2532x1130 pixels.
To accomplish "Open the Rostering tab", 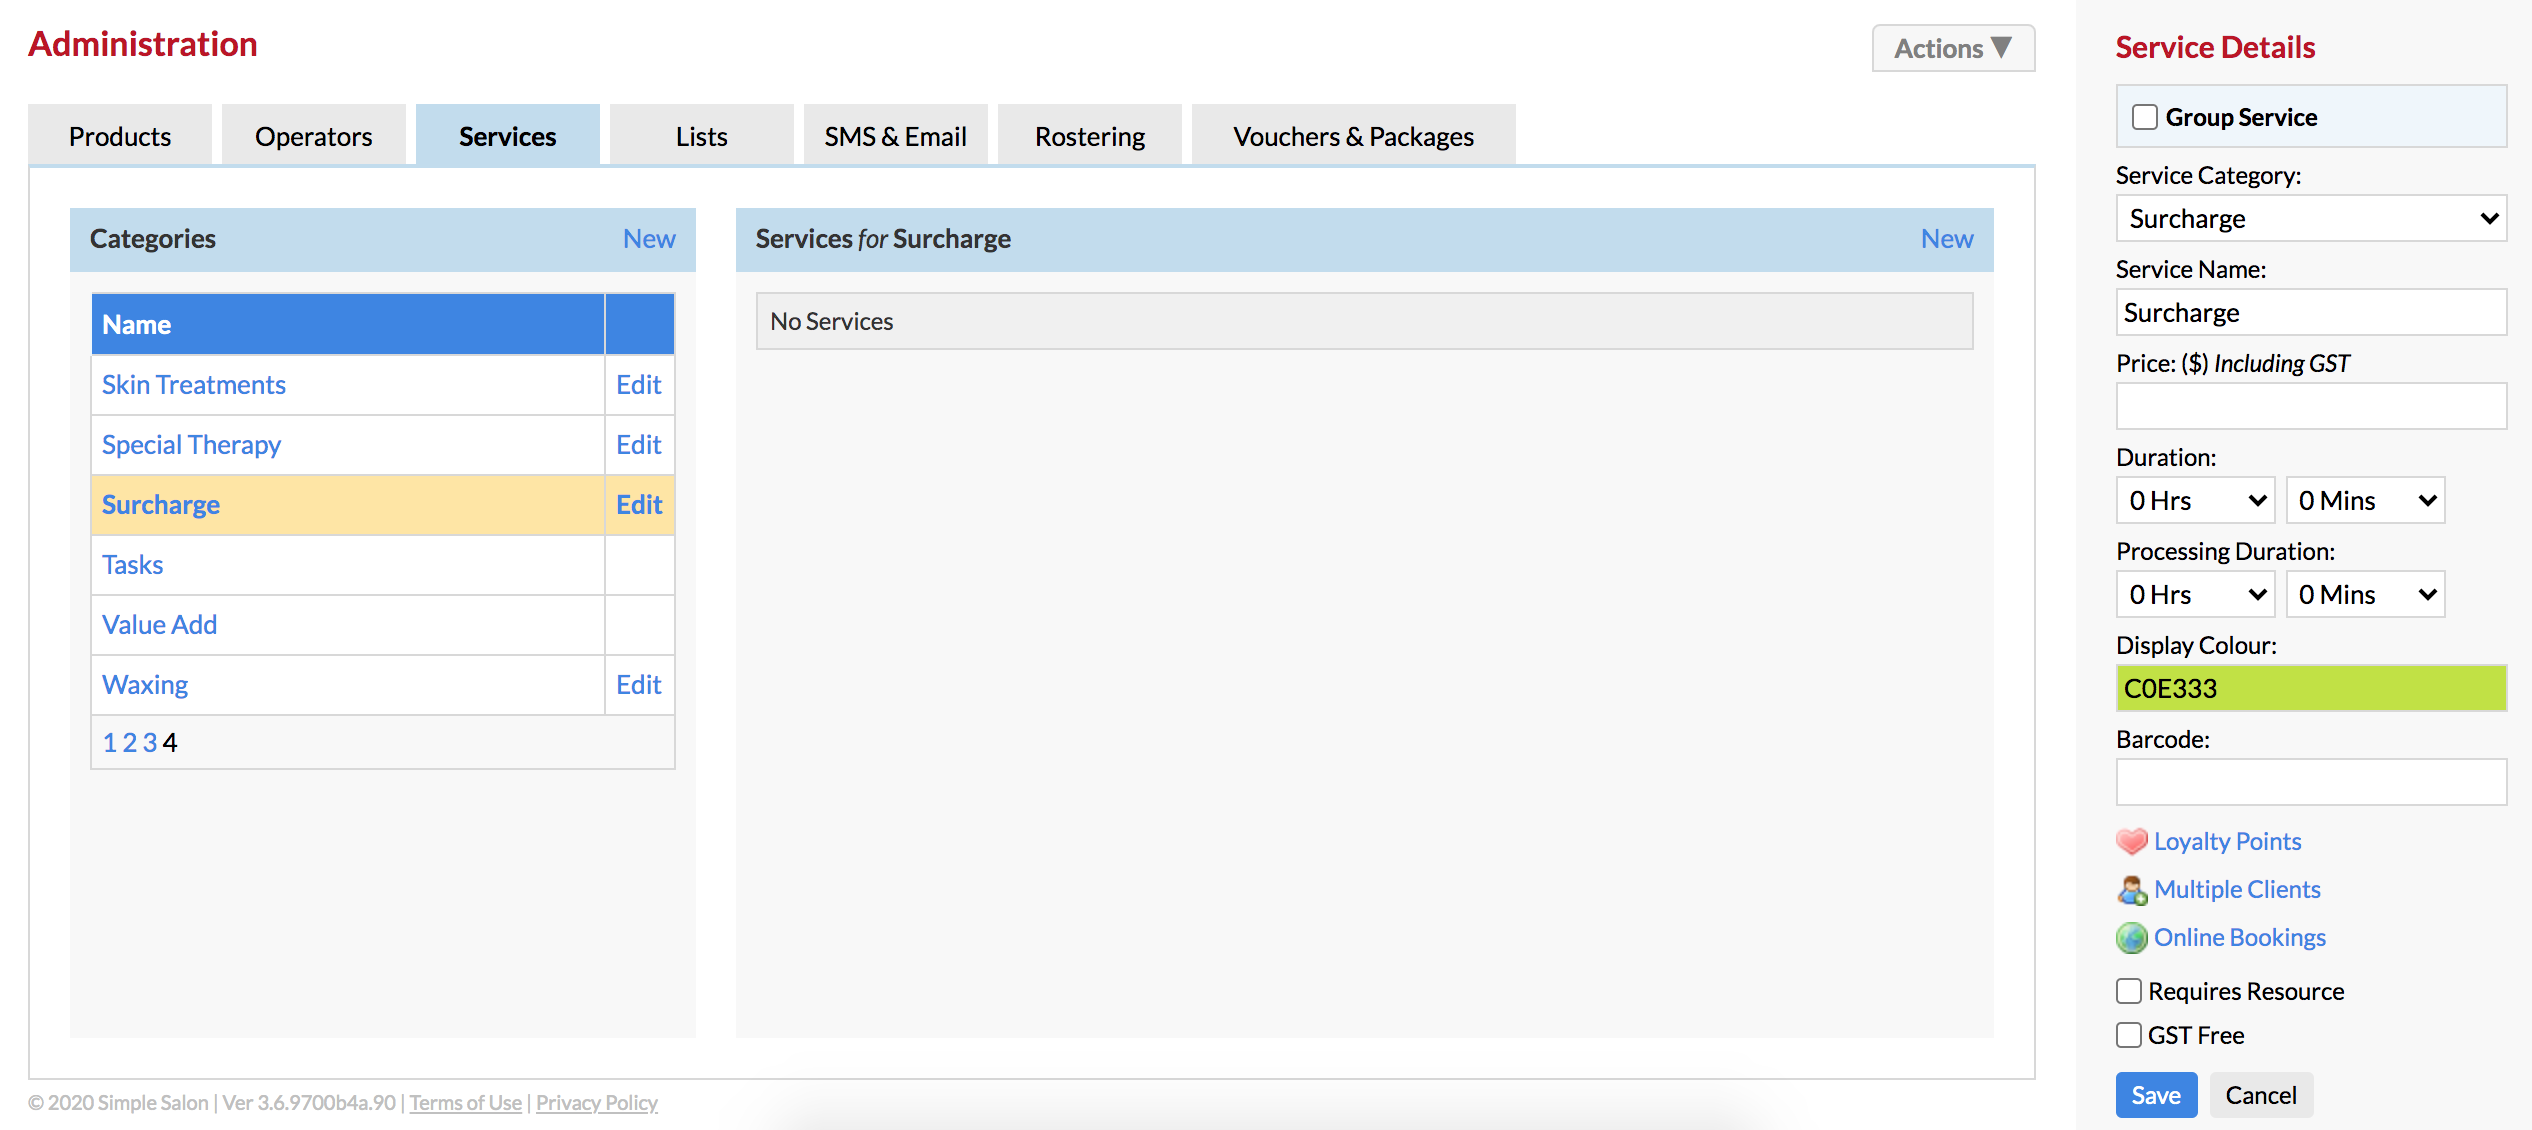I will pos(1088,135).
